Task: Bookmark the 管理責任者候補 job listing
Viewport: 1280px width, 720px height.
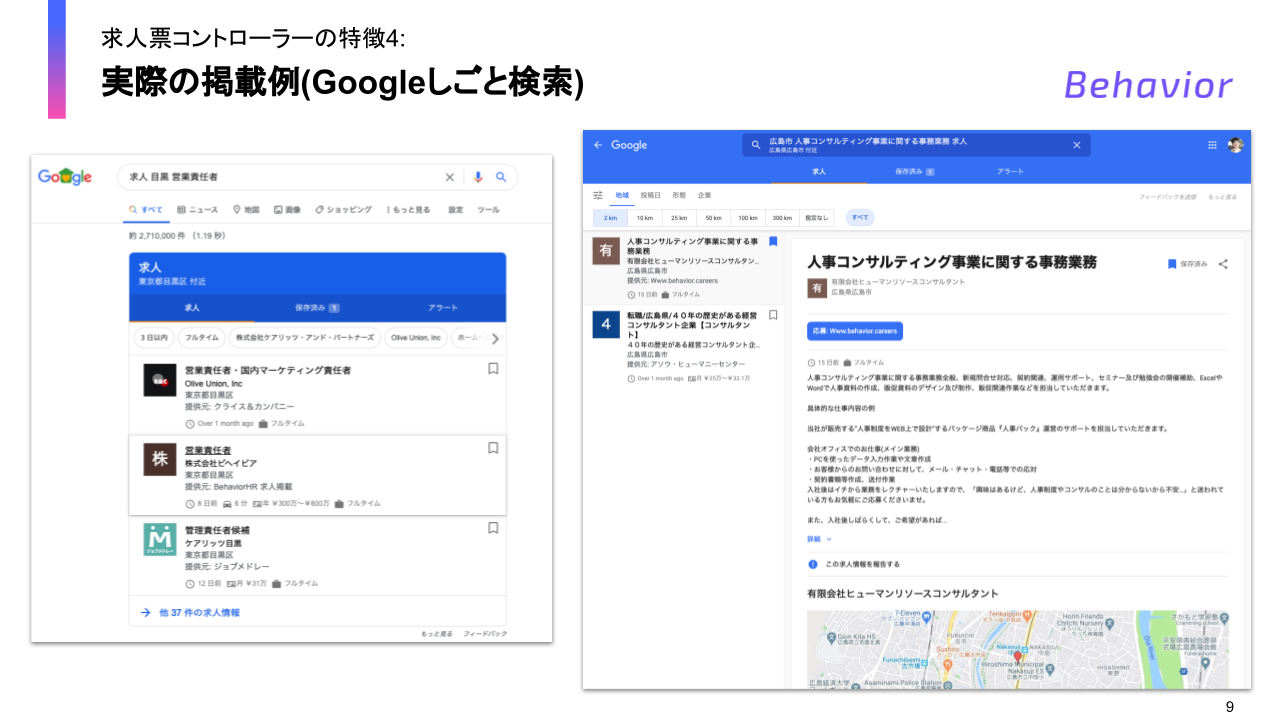Action: (x=493, y=528)
